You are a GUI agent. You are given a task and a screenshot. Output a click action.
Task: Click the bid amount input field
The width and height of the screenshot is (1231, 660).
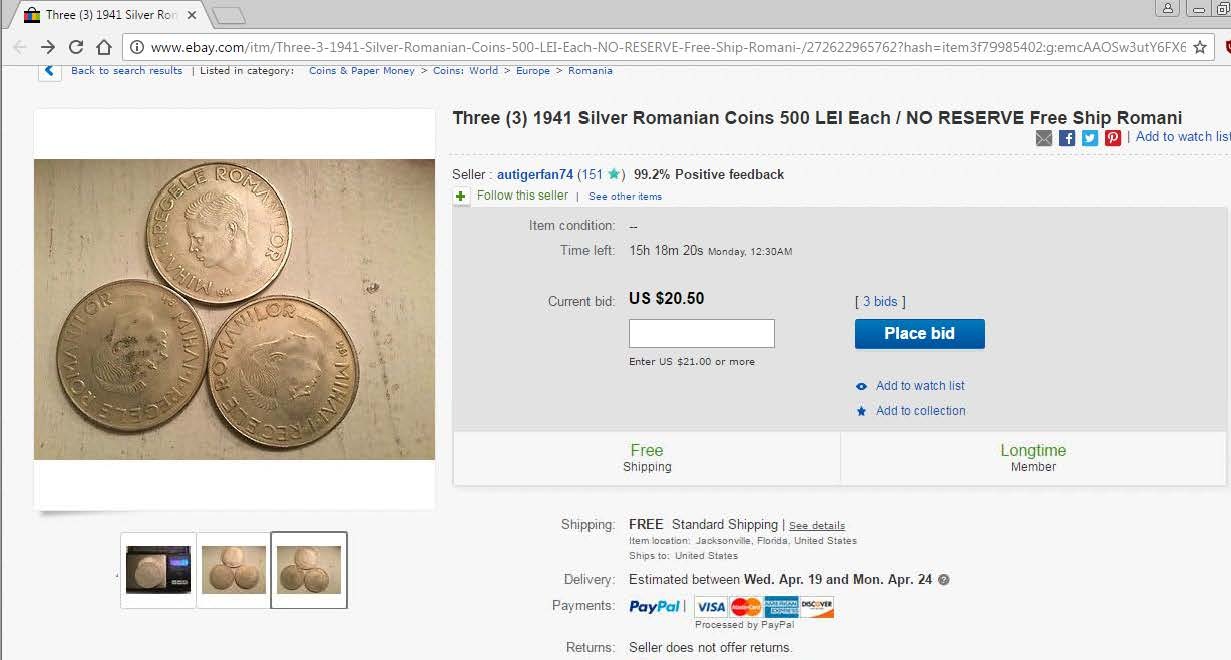tap(701, 333)
